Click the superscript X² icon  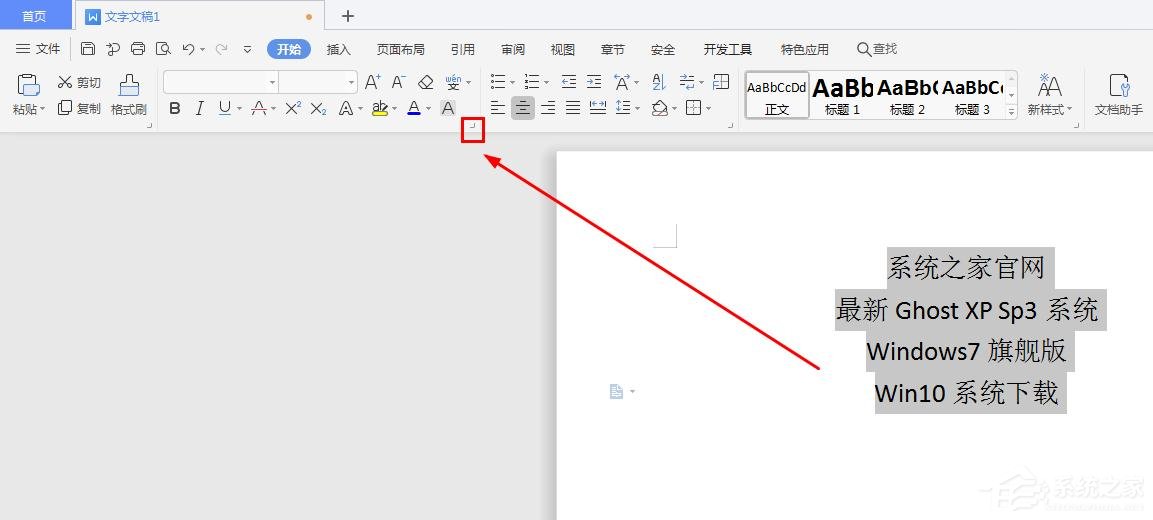pos(293,108)
